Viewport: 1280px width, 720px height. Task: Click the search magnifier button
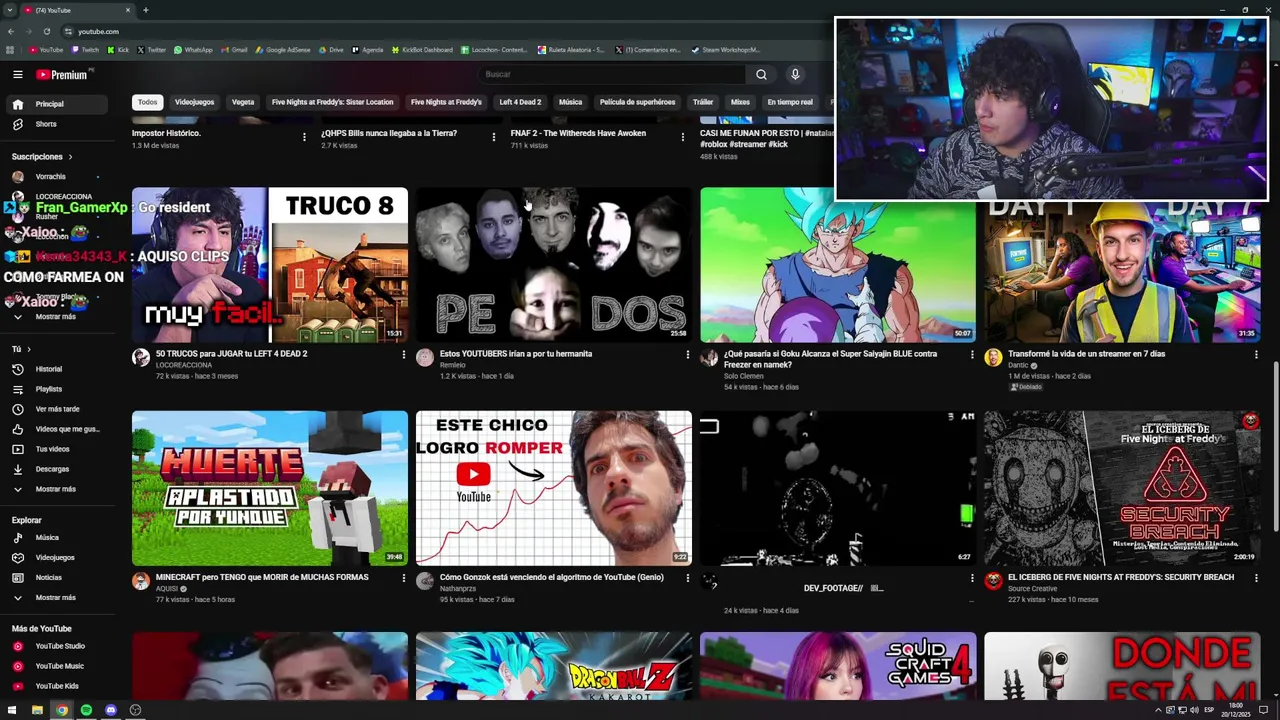[761, 74]
